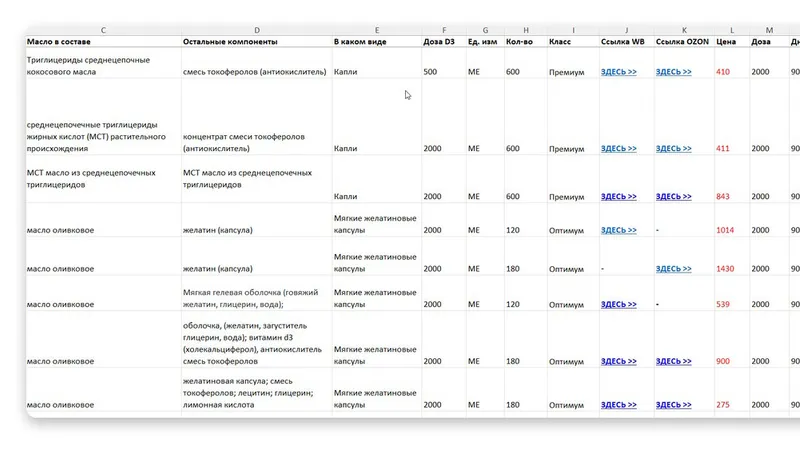Open WB link in the 411 price row
The width and height of the screenshot is (800, 450).
pos(618,148)
